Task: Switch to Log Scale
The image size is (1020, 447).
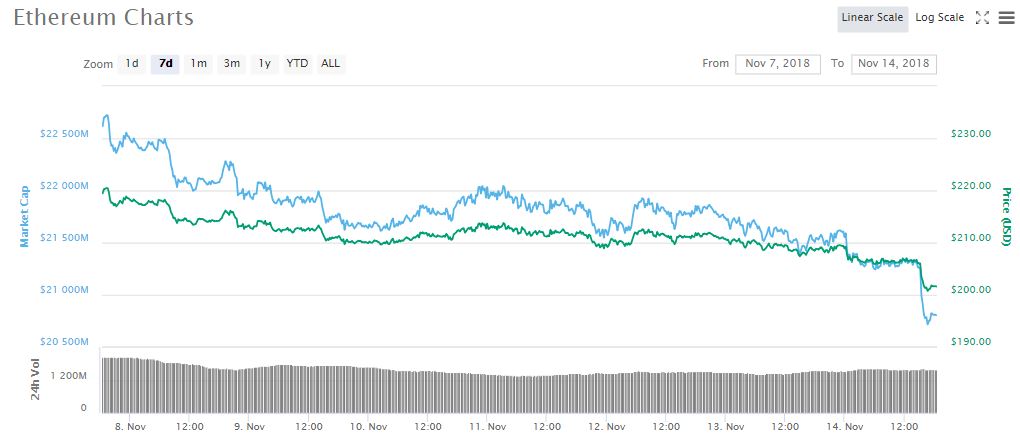Action: point(939,18)
